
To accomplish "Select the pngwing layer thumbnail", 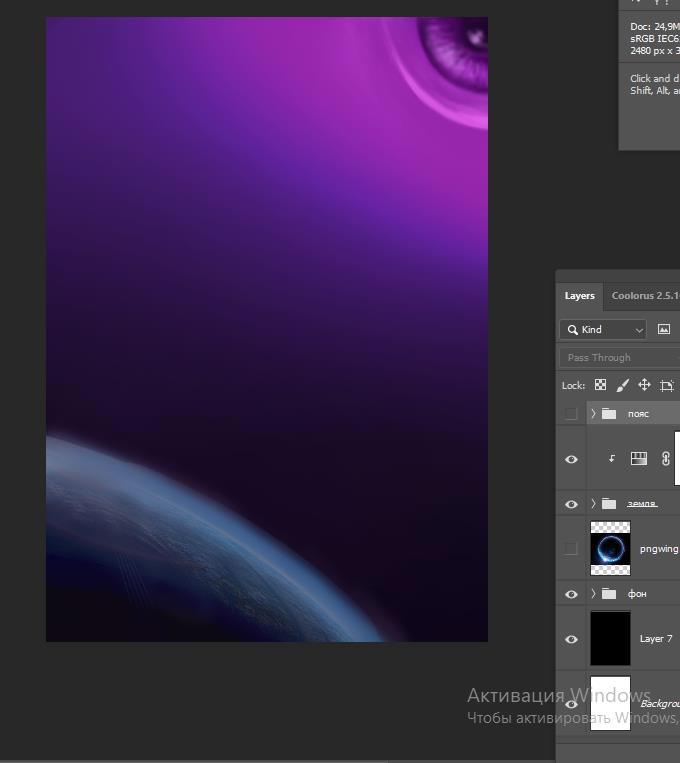I will coord(610,548).
